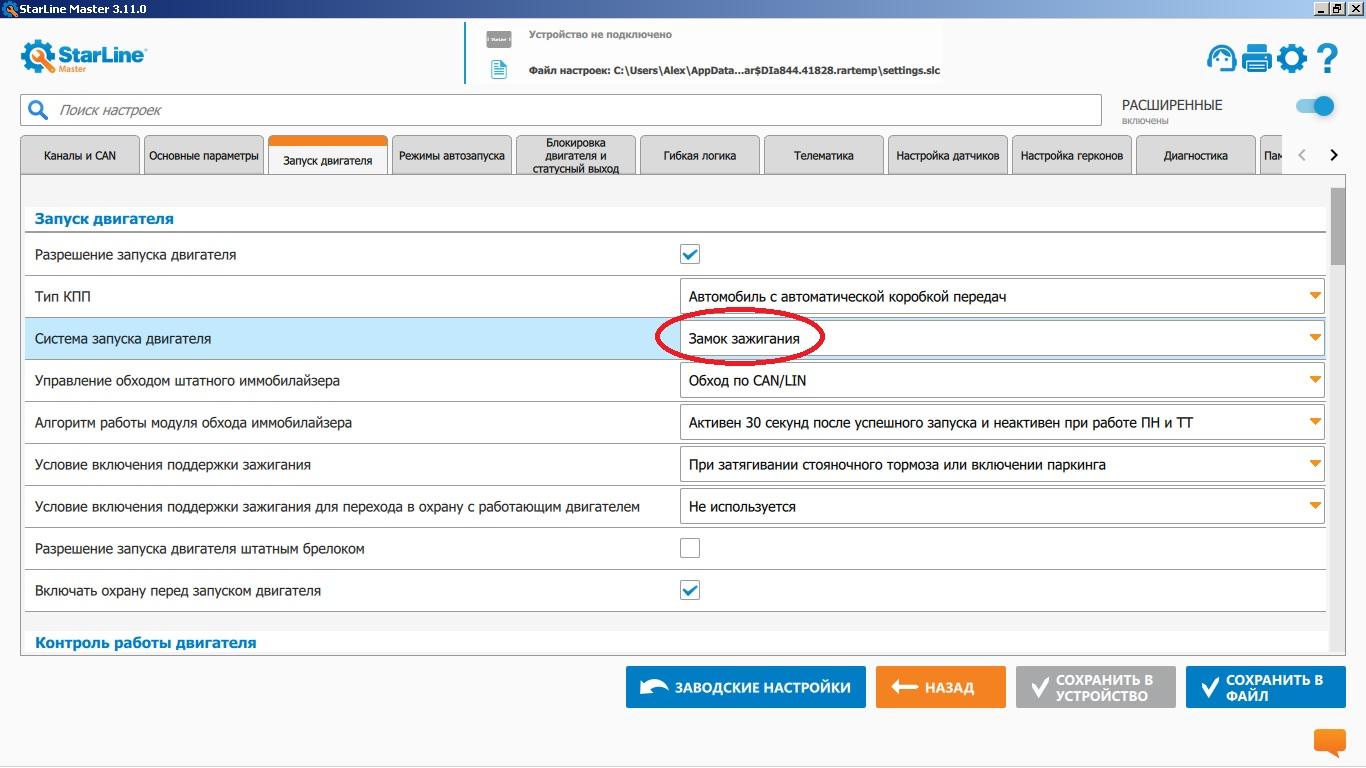Viewport: 1366px width, 768px height.
Task: Open help with the question mark icon
Action: pyautogui.click(x=1327, y=58)
